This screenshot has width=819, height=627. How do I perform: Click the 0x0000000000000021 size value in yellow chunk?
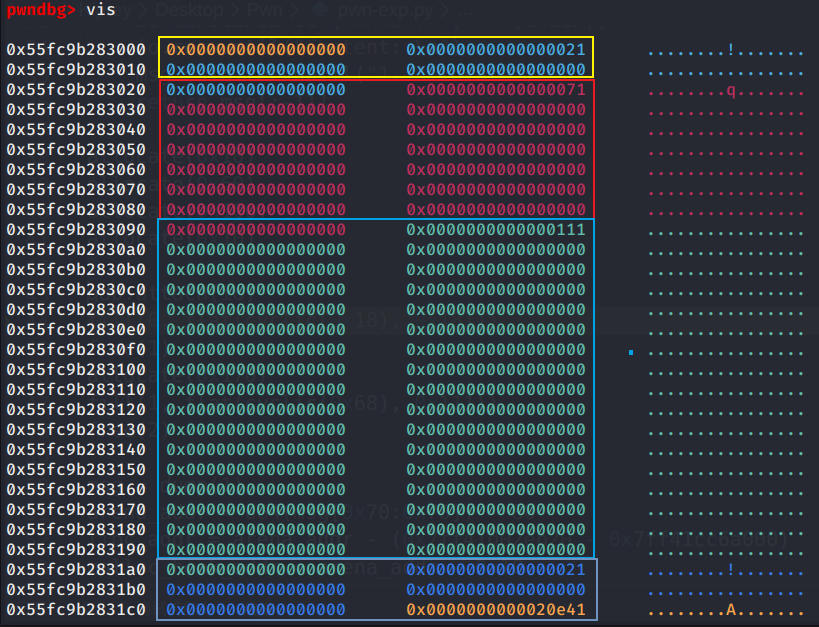tap(495, 49)
